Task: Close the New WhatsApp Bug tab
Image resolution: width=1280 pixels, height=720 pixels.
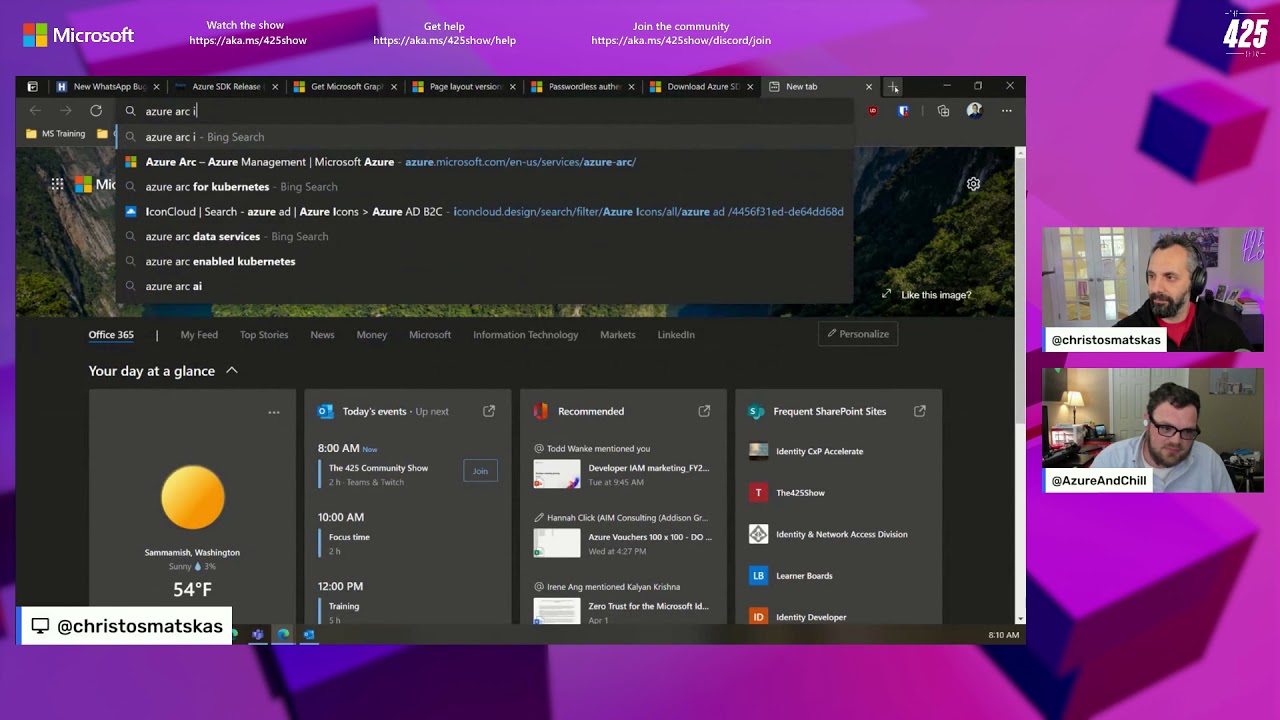Action: click(158, 87)
